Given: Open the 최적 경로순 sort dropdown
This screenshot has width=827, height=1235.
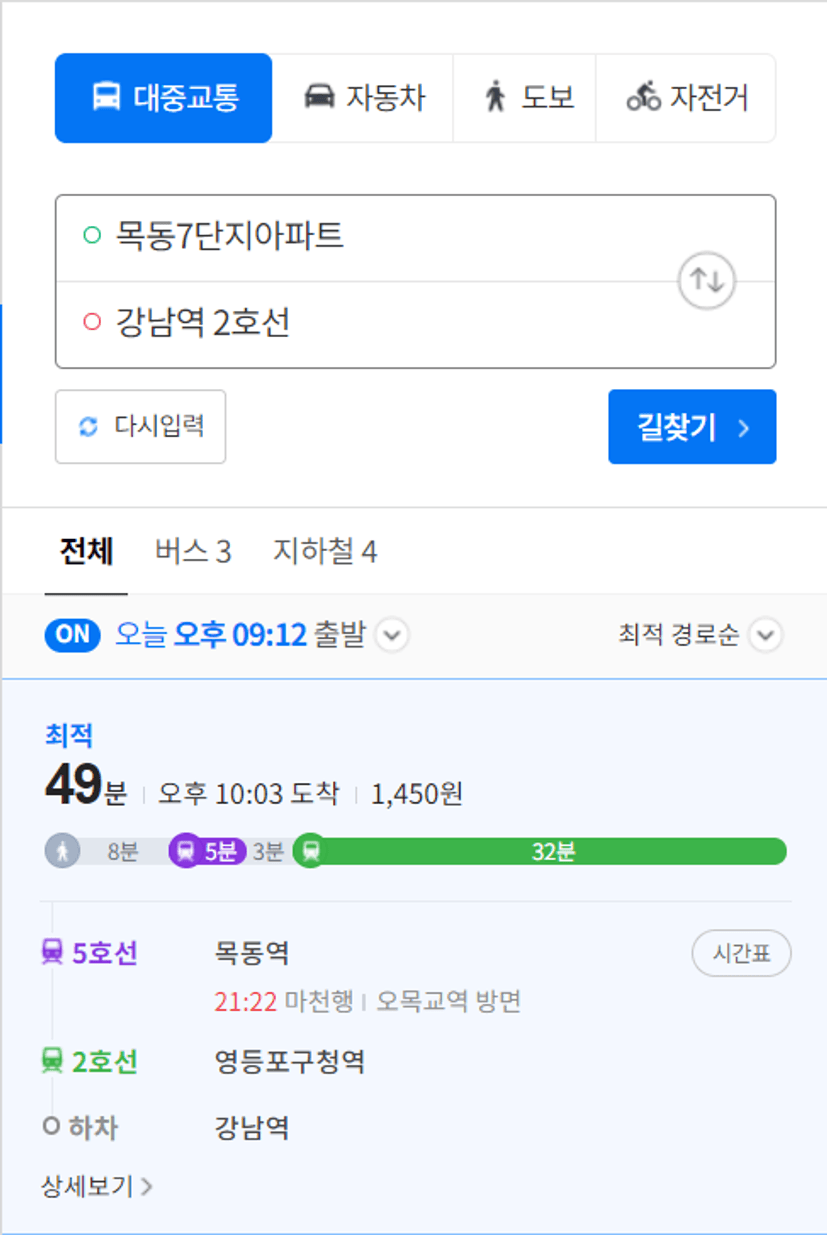Looking at the screenshot, I should (700, 635).
